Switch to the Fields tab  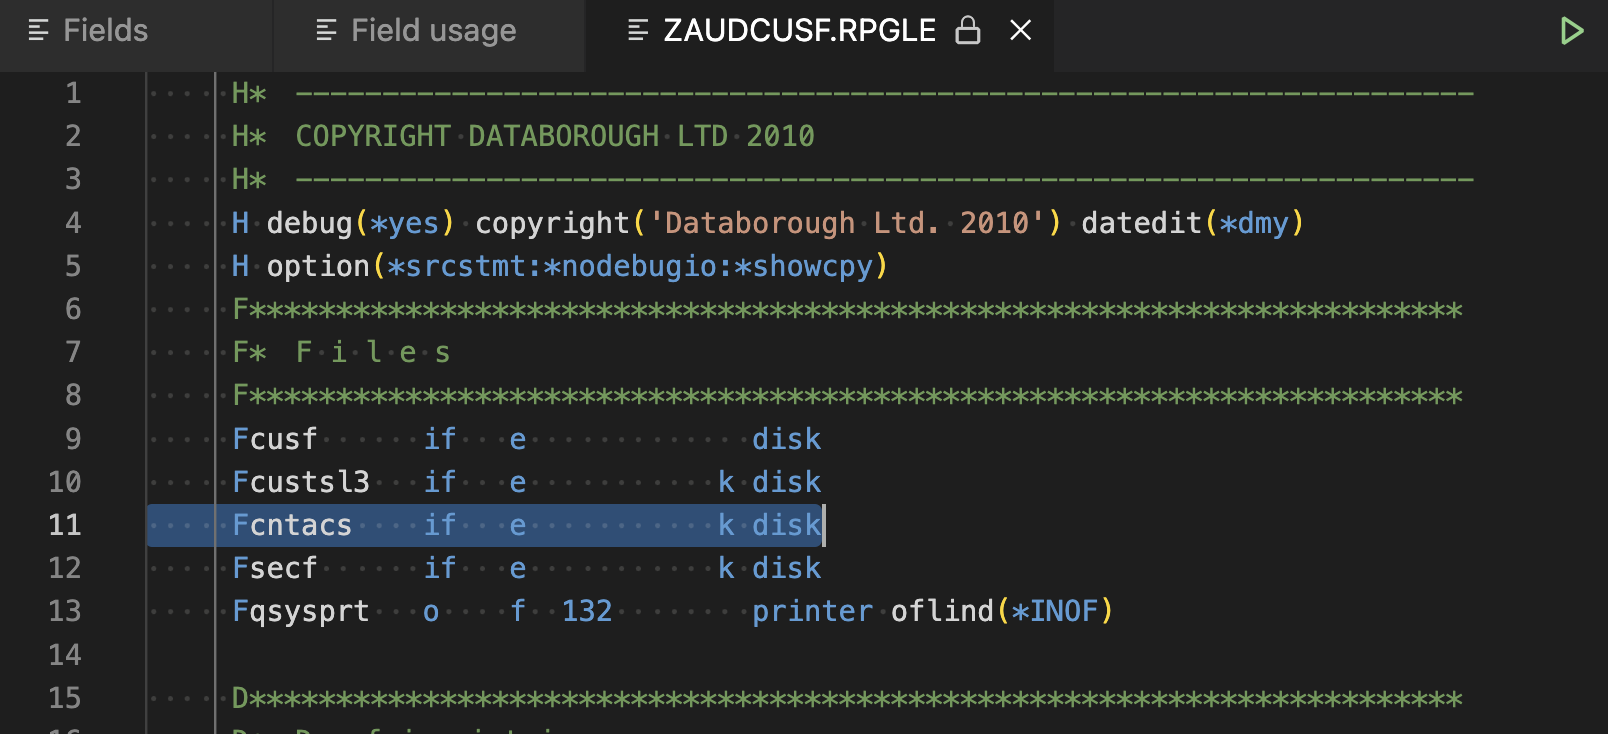[105, 31]
